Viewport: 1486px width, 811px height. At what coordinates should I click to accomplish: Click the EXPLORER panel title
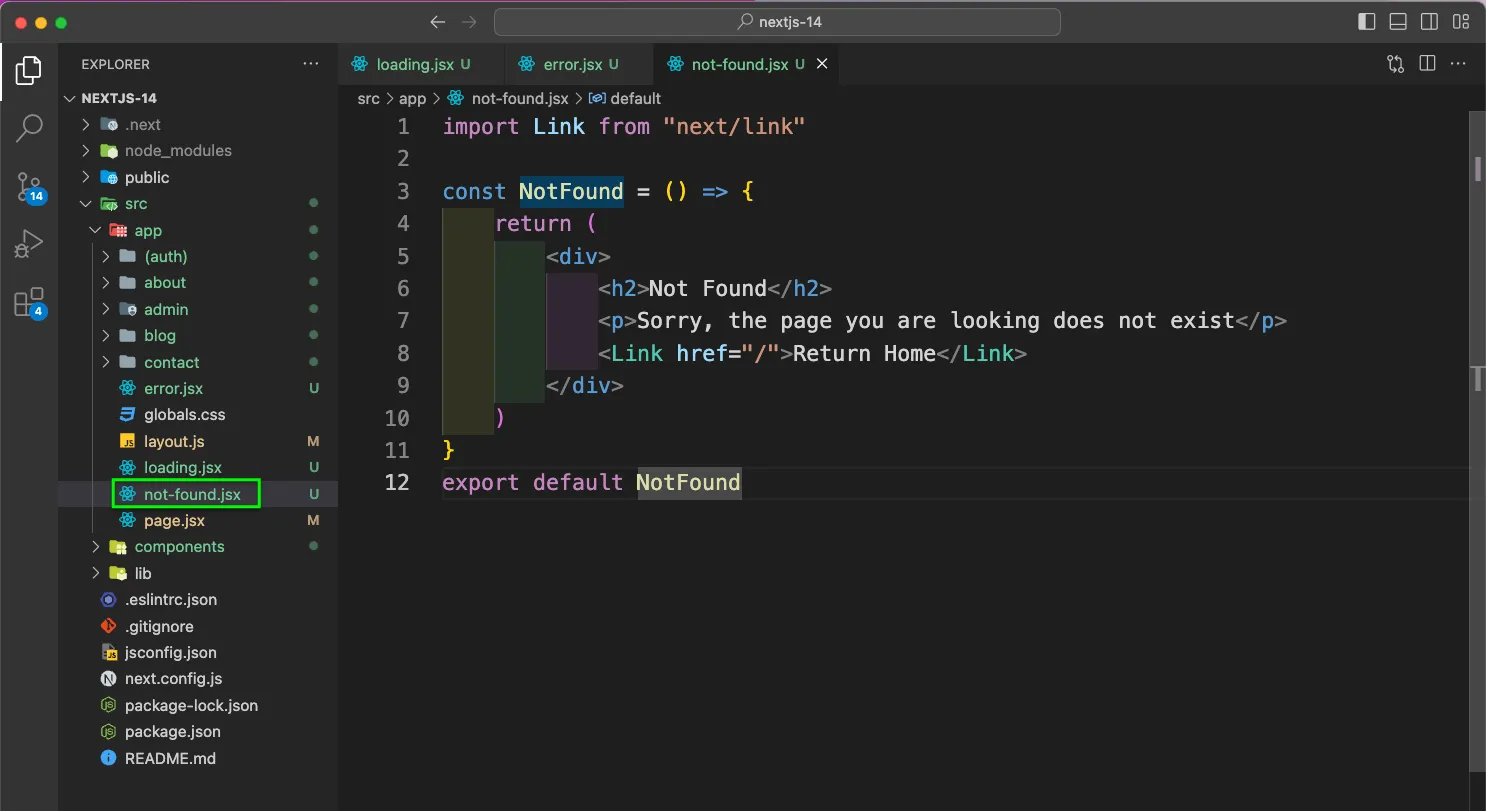116,64
